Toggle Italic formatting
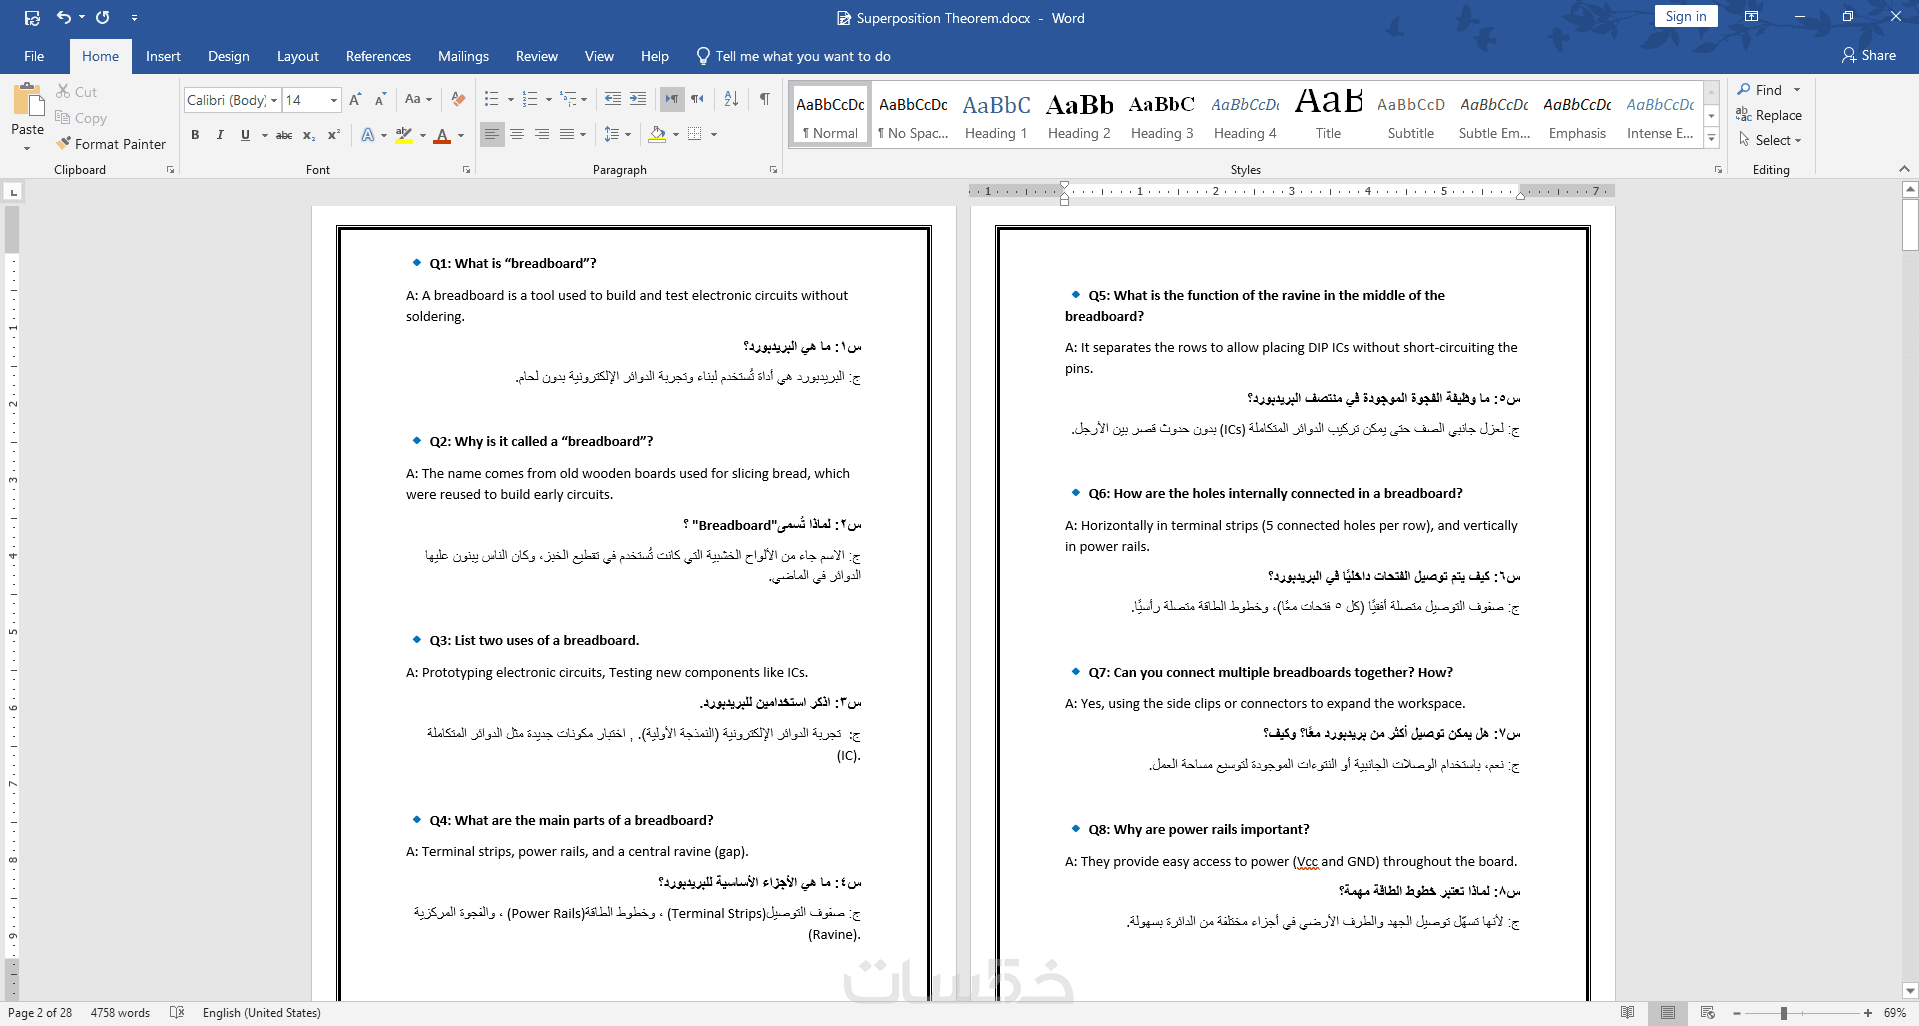The width and height of the screenshot is (1919, 1026). point(220,135)
